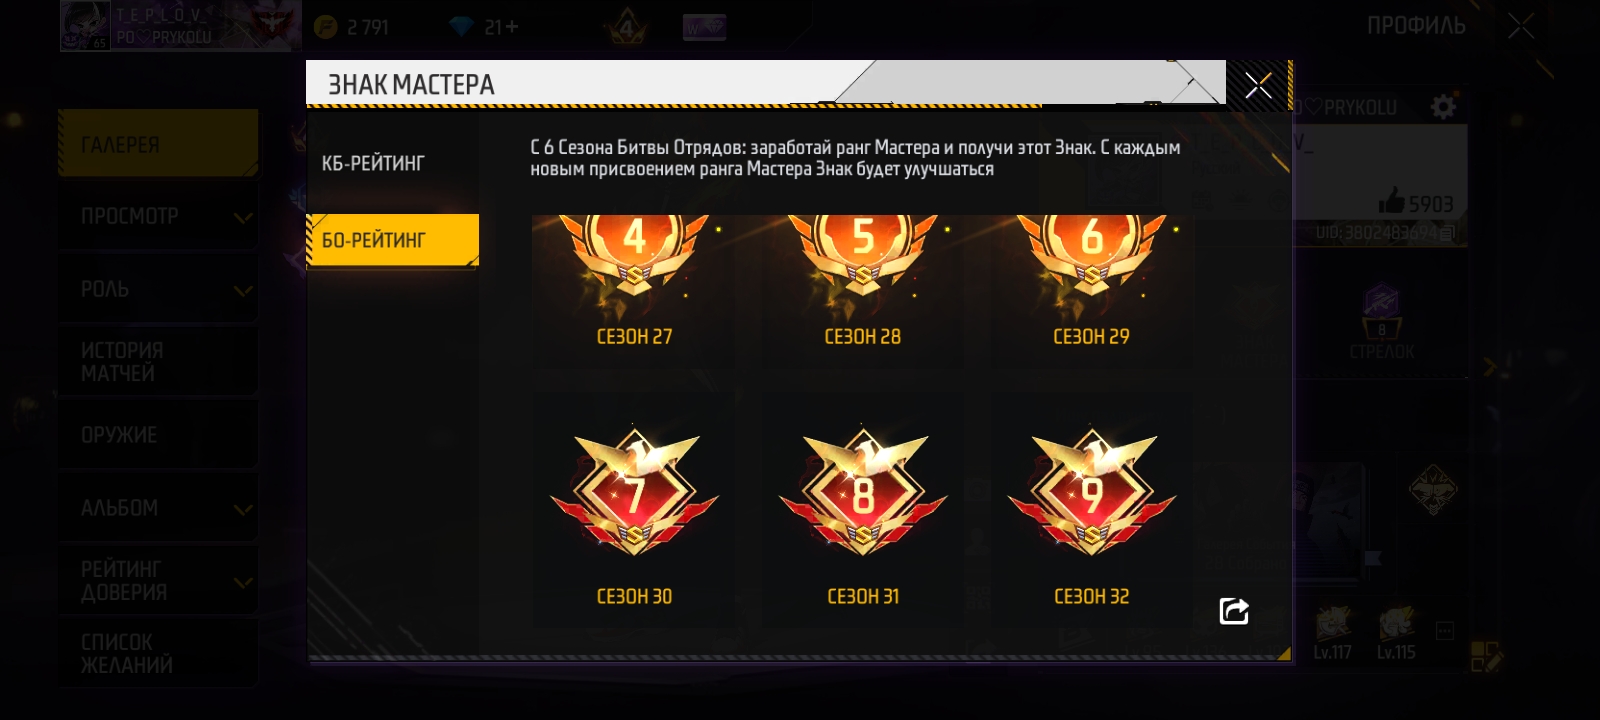Select the БО-Рейтинг tab

(x=393, y=240)
